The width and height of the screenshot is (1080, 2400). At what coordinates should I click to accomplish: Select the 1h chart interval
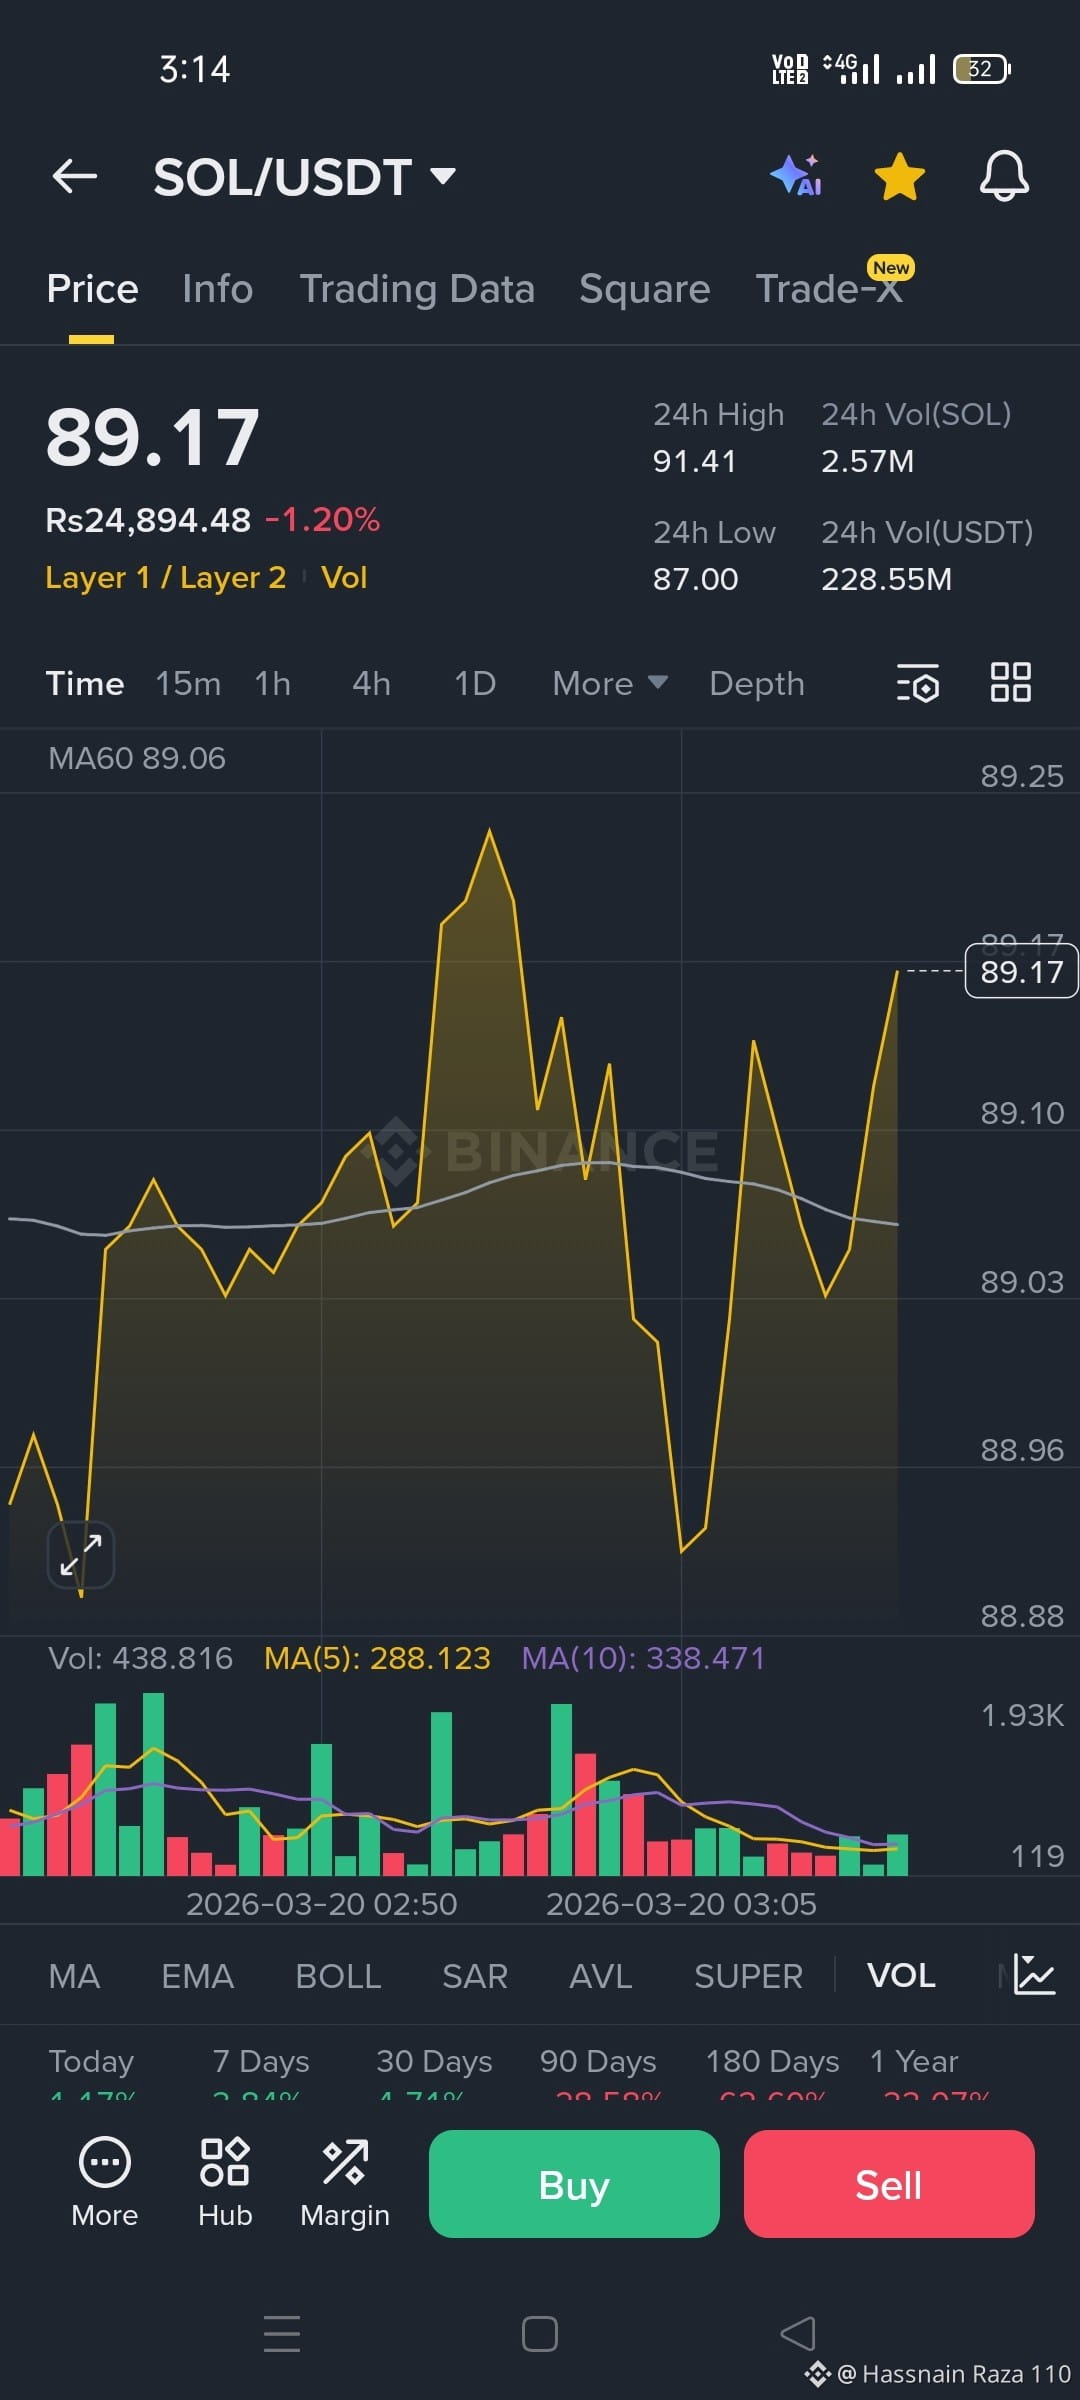pyautogui.click(x=272, y=684)
